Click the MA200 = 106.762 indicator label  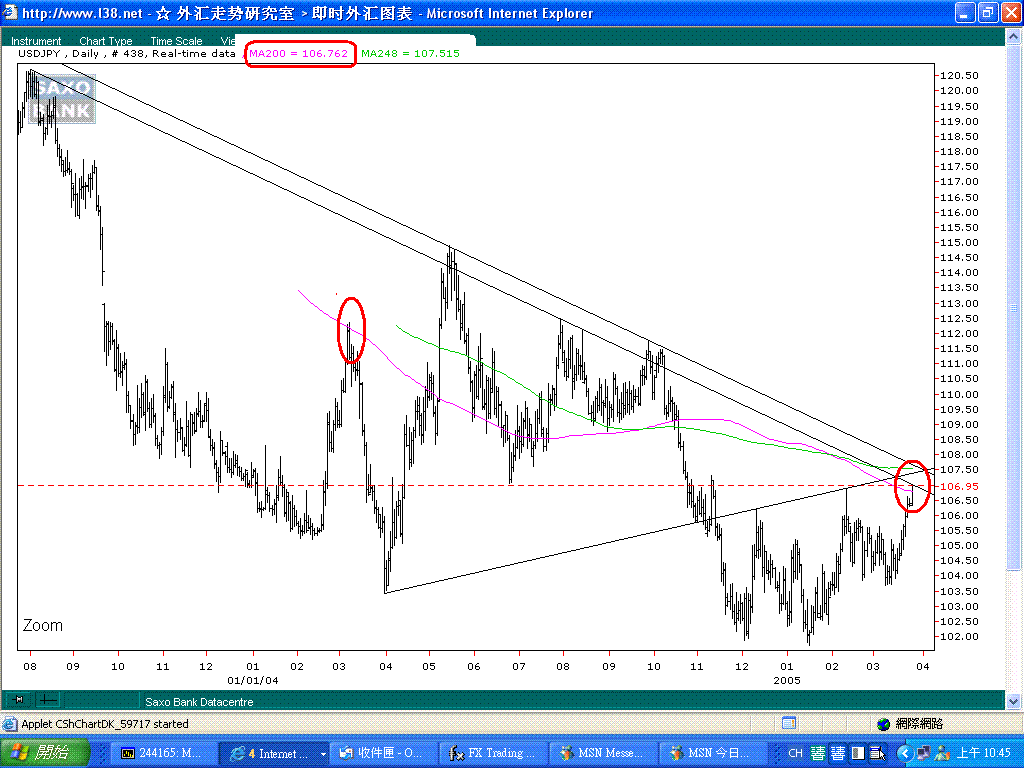tap(298, 54)
